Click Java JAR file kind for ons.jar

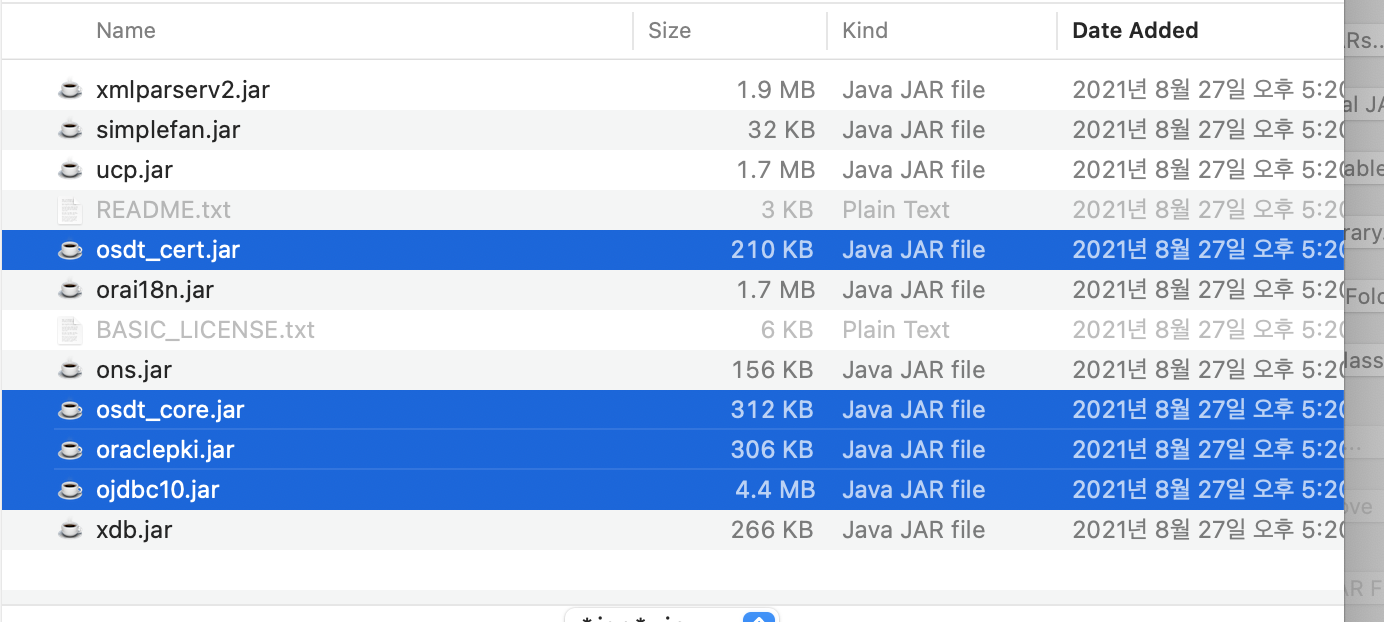(x=914, y=370)
